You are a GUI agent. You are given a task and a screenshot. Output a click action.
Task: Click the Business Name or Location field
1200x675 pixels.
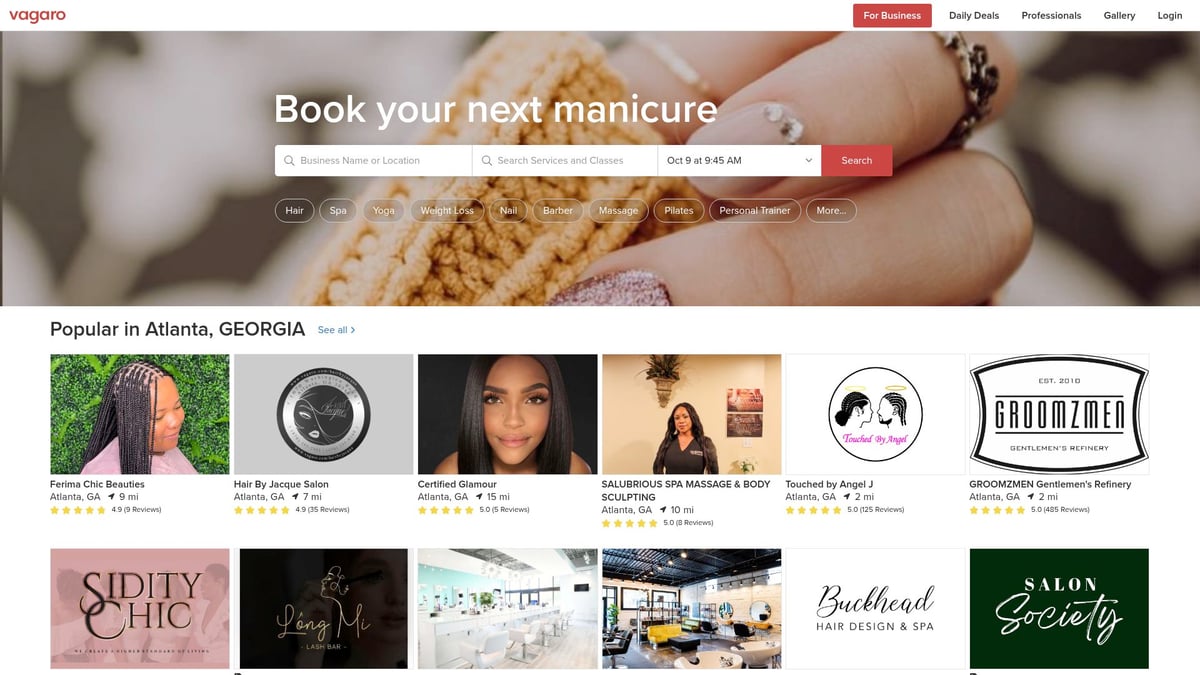(x=373, y=160)
